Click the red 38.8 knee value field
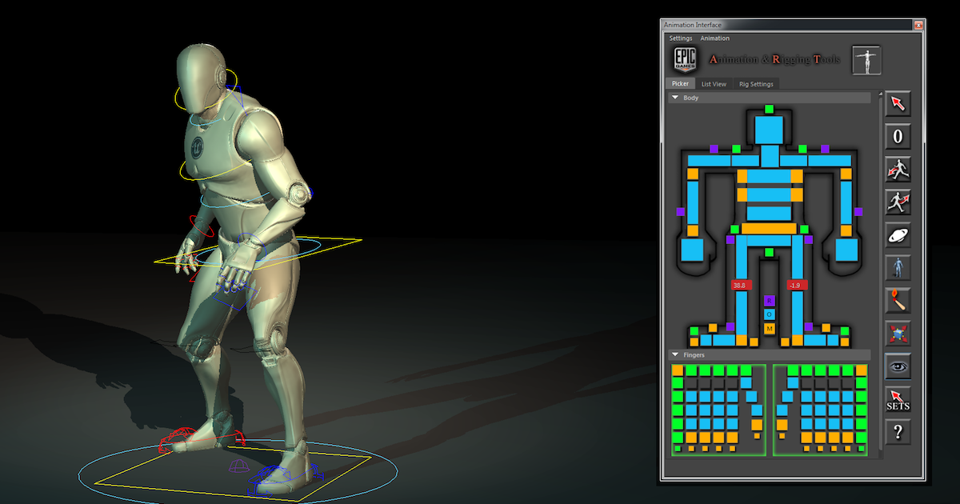The image size is (960, 504). [740, 286]
